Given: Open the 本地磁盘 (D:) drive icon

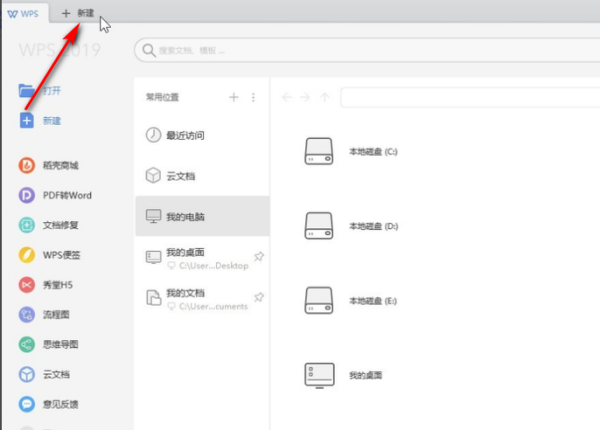Looking at the screenshot, I should [x=319, y=226].
